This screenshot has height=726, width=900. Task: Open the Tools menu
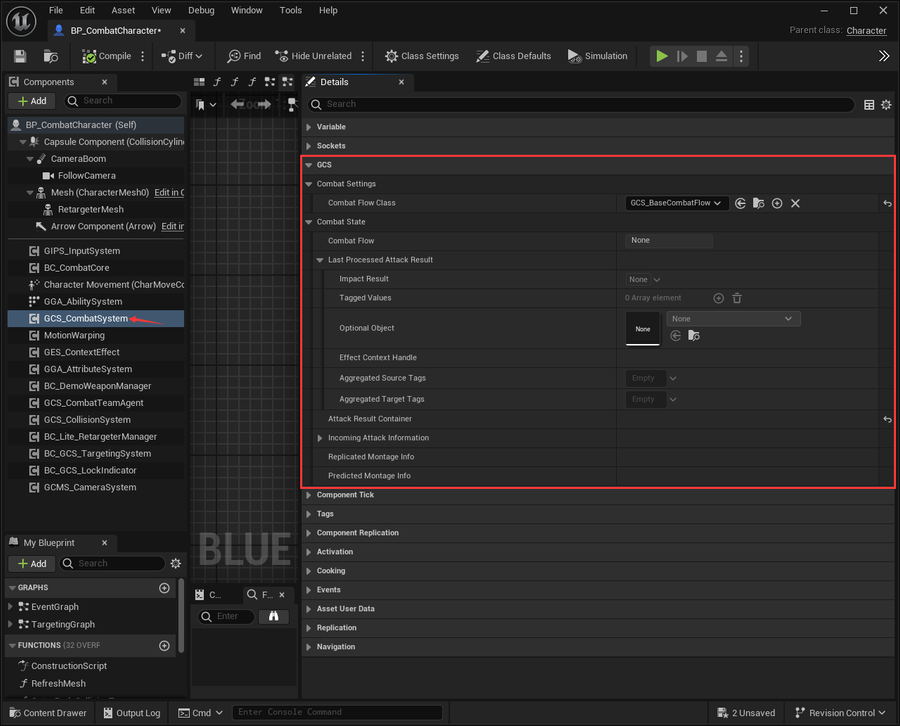click(x=290, y=10)
